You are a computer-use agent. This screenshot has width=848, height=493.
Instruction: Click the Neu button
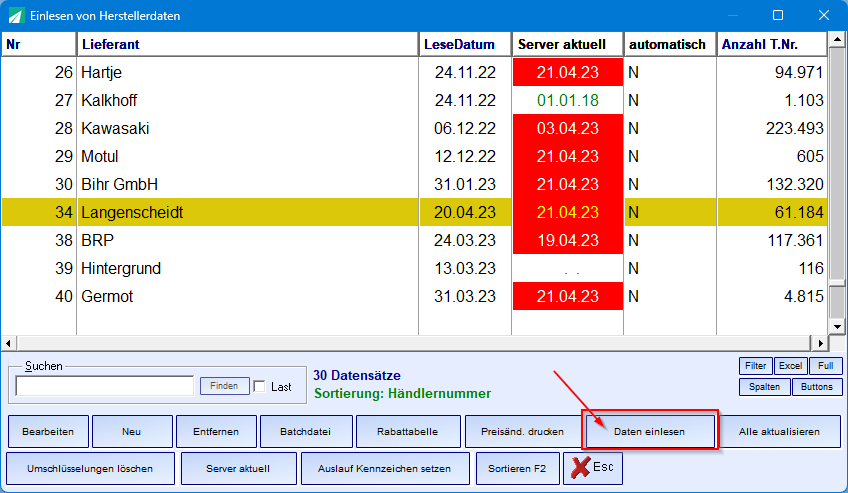tap(132, 431)
